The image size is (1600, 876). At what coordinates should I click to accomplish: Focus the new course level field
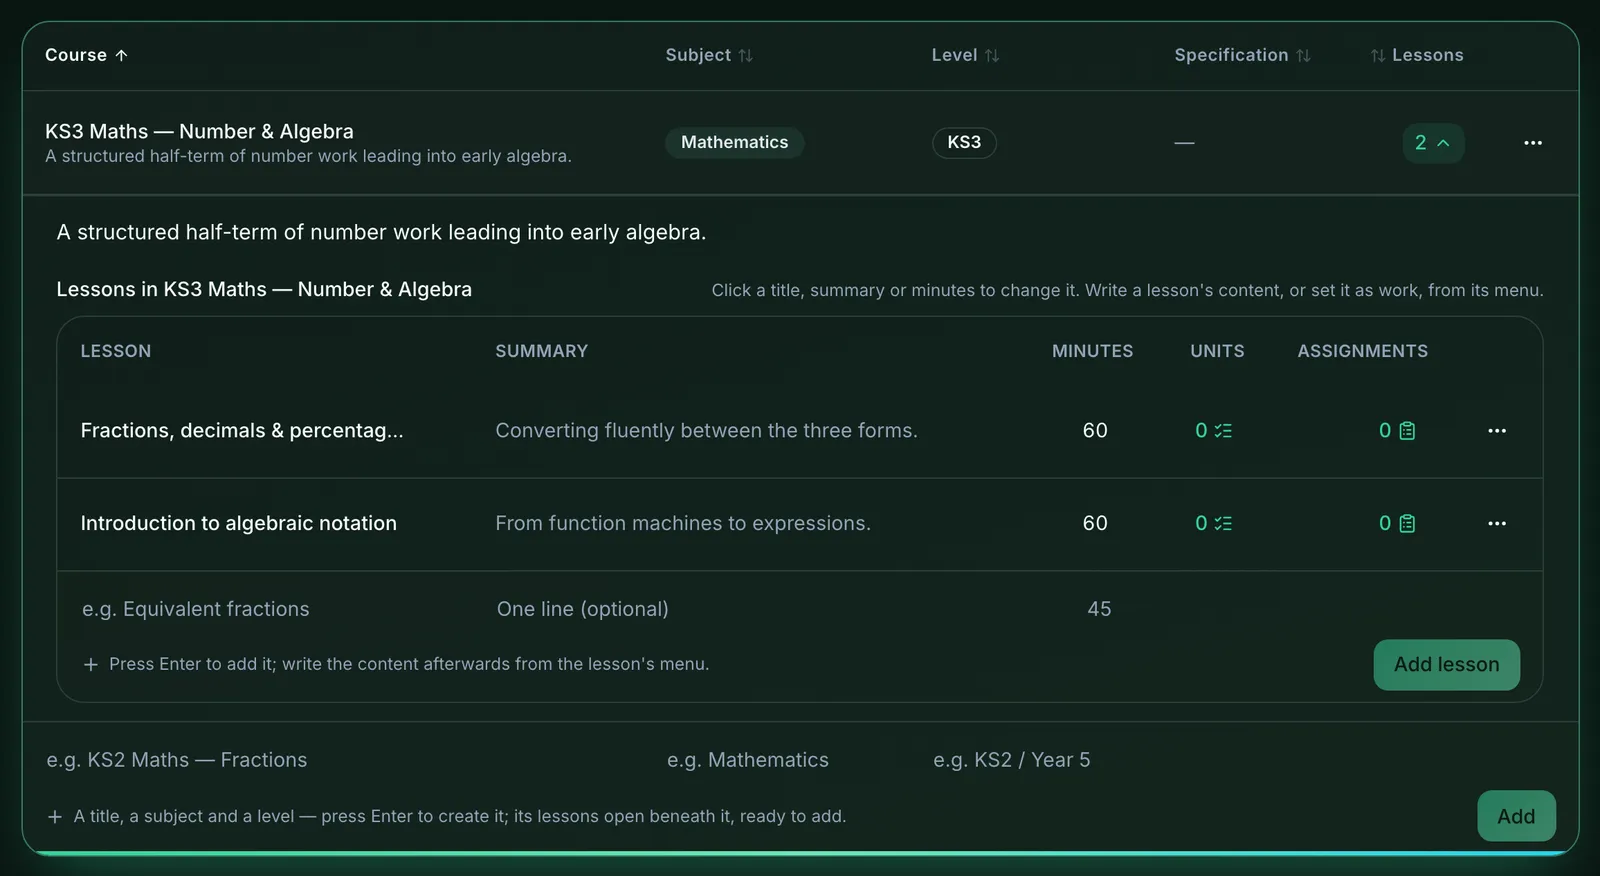pos(1040,760)
